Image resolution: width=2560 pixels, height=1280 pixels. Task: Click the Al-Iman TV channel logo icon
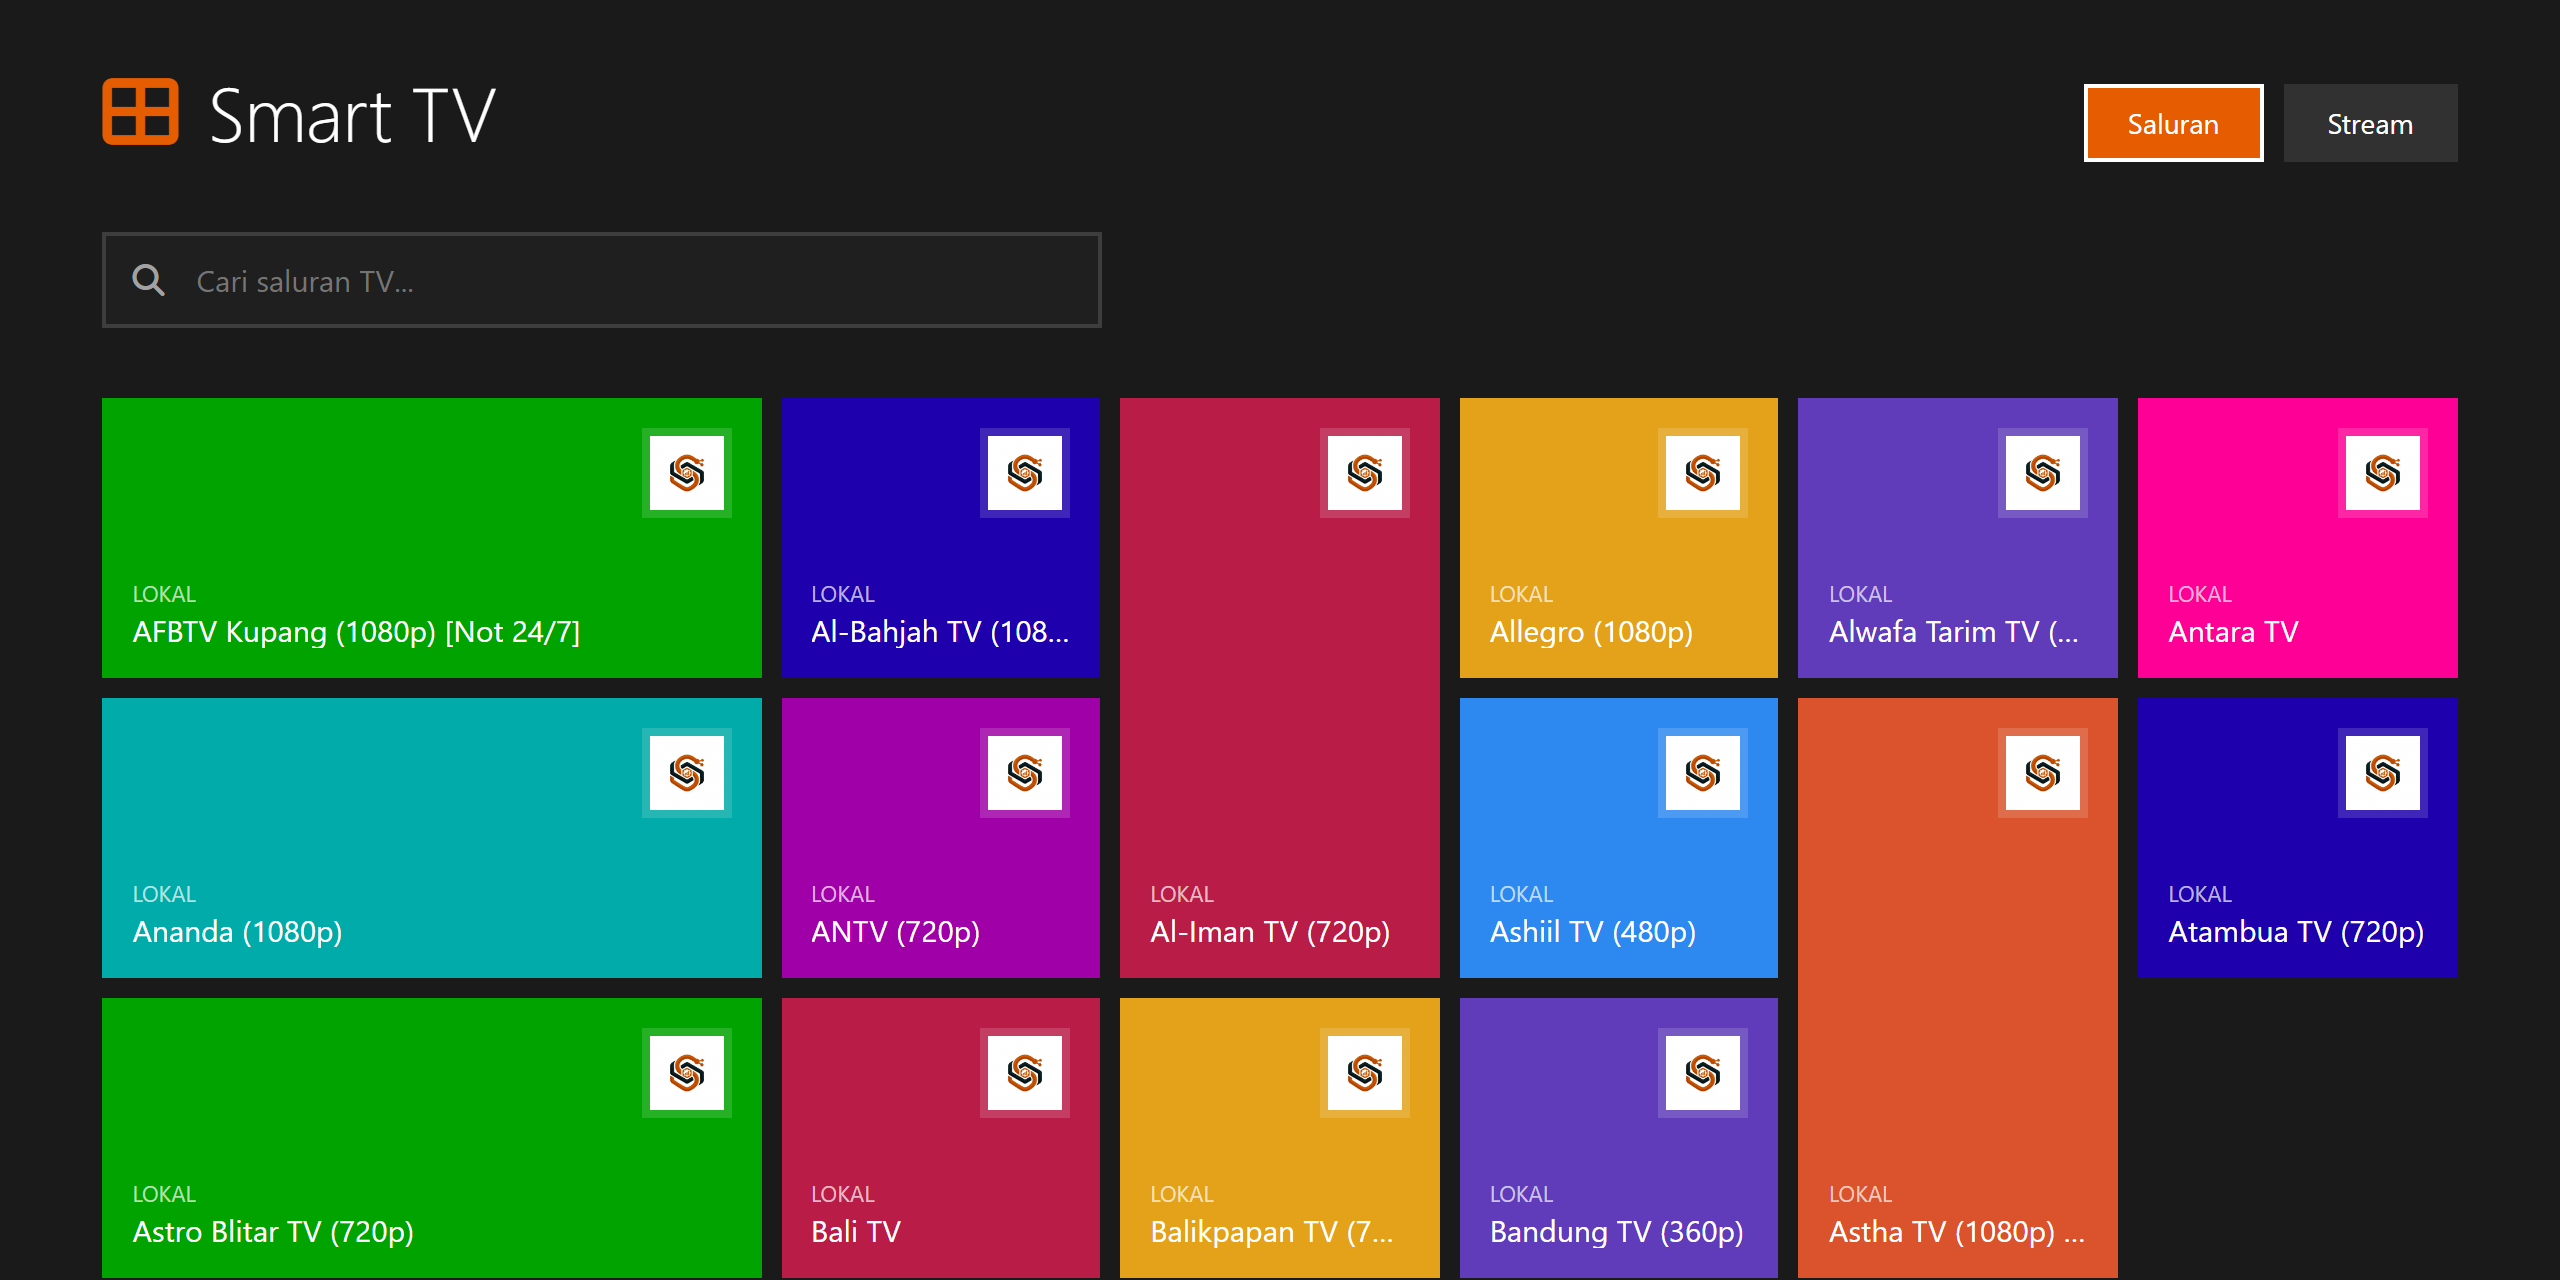[x=1365, y=473]
